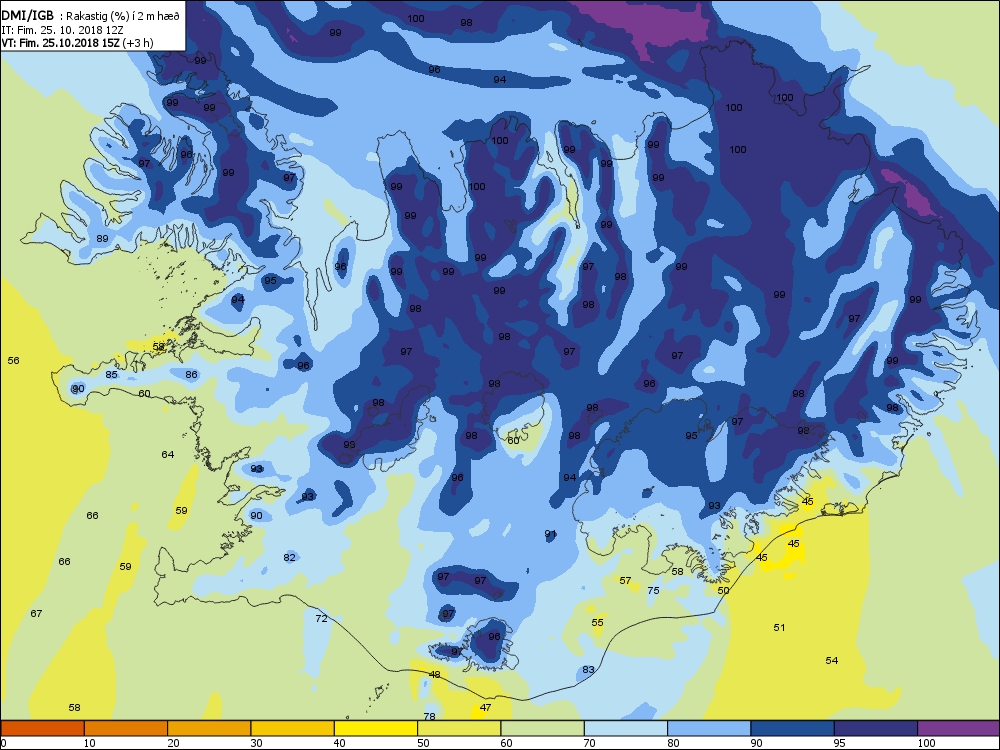This screenshot has width=1000, height=750.
Task: Click the map humidity value '78'
Action: coord(429,716)
